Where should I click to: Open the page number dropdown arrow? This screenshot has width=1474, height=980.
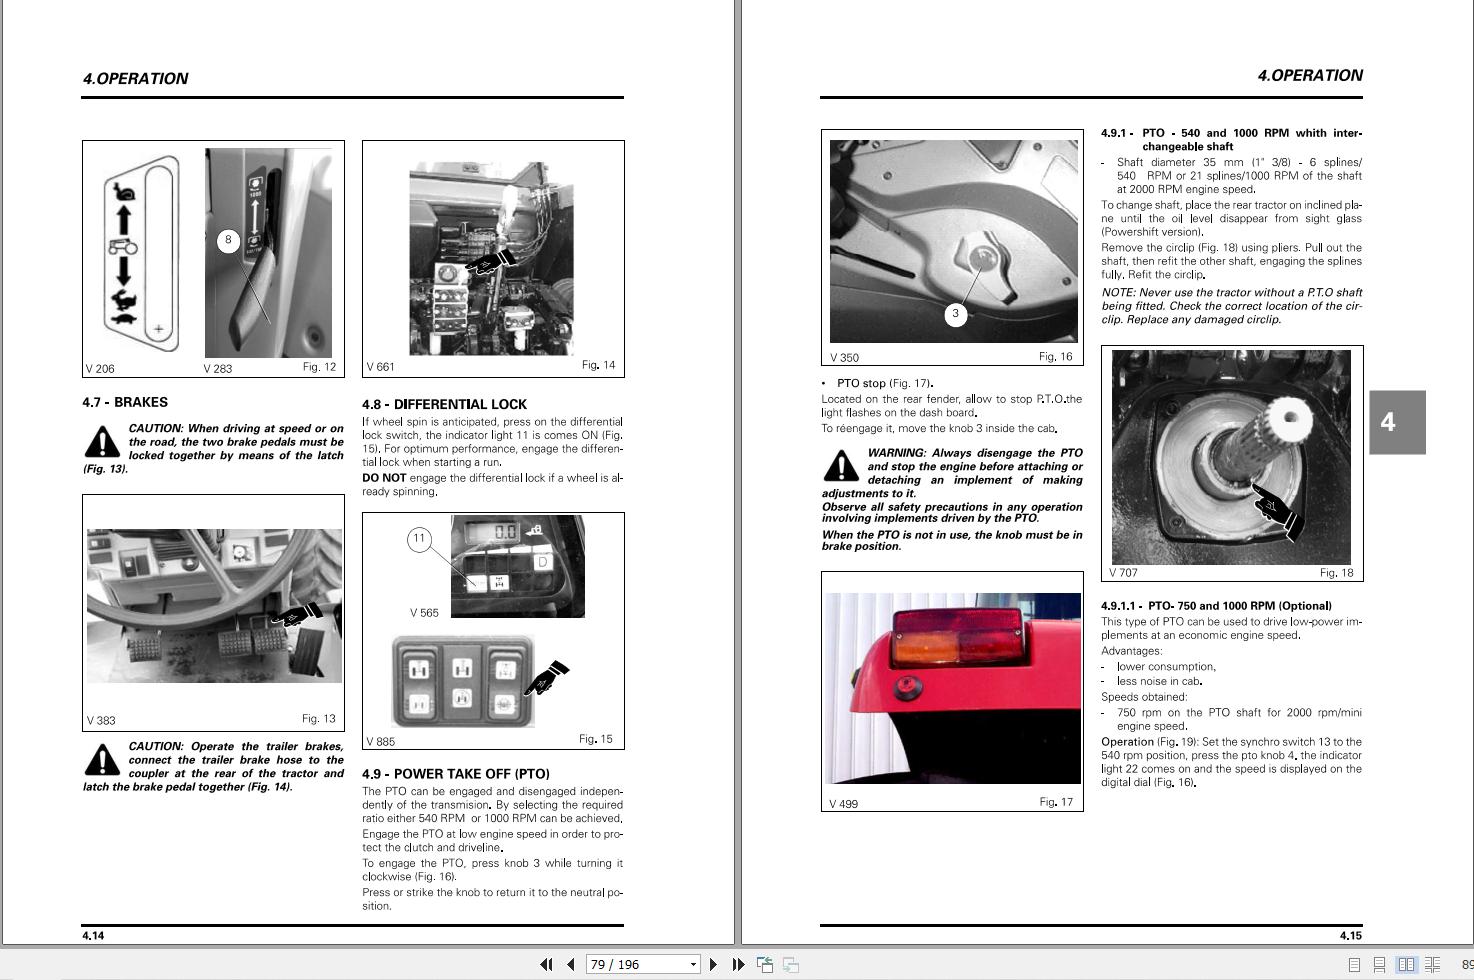[693, 964]
